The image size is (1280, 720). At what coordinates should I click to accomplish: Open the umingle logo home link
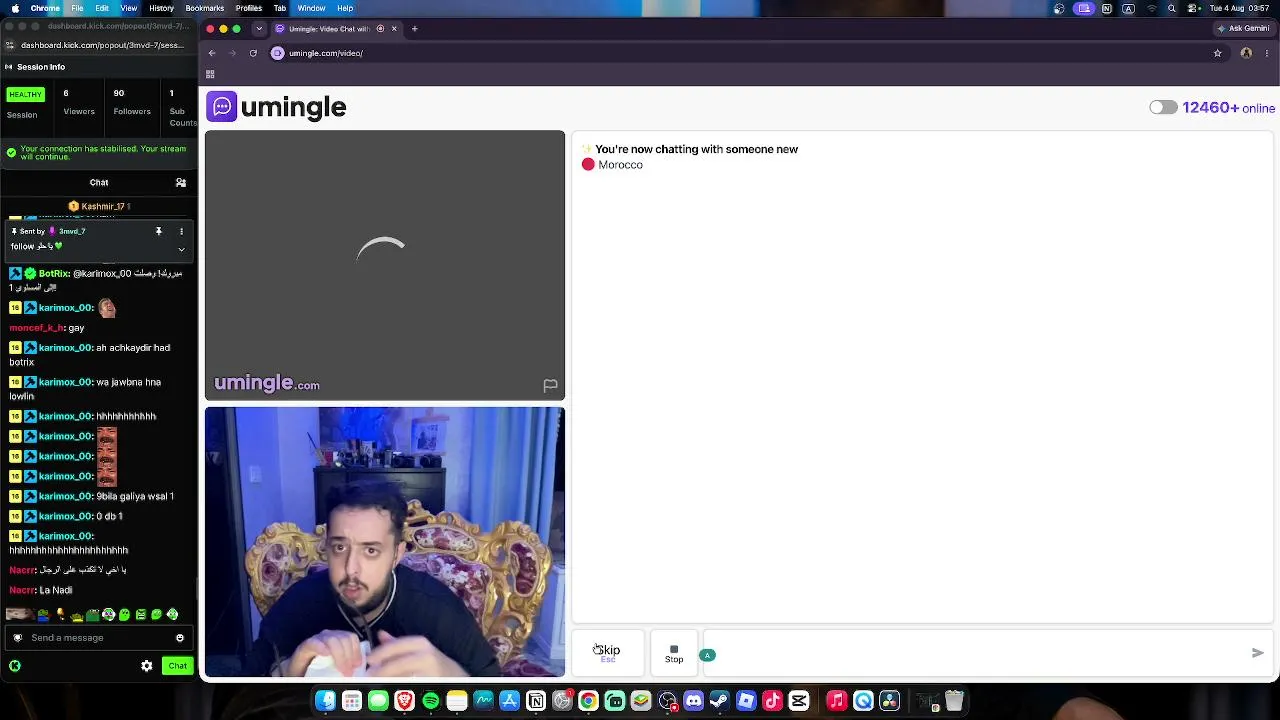coord(276,107)
